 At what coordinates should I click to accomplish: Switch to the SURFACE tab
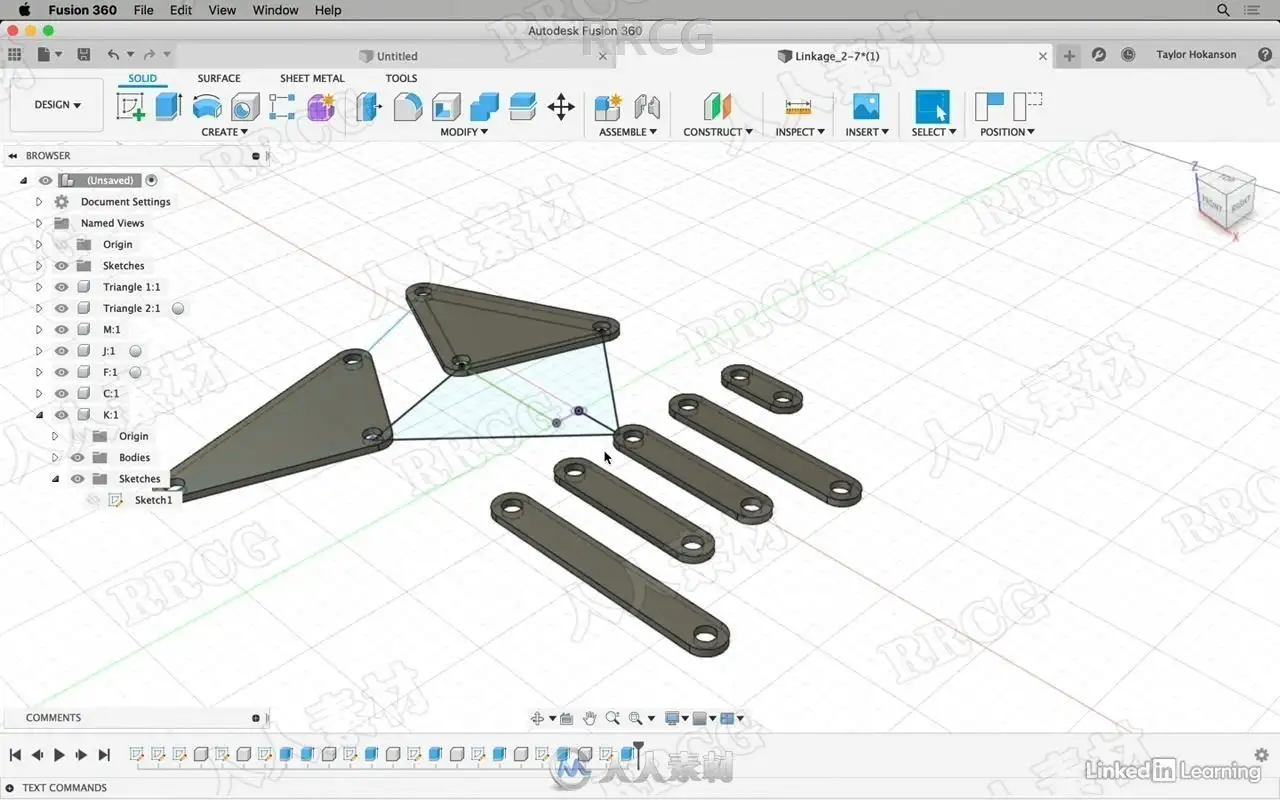tap(219, 78)
